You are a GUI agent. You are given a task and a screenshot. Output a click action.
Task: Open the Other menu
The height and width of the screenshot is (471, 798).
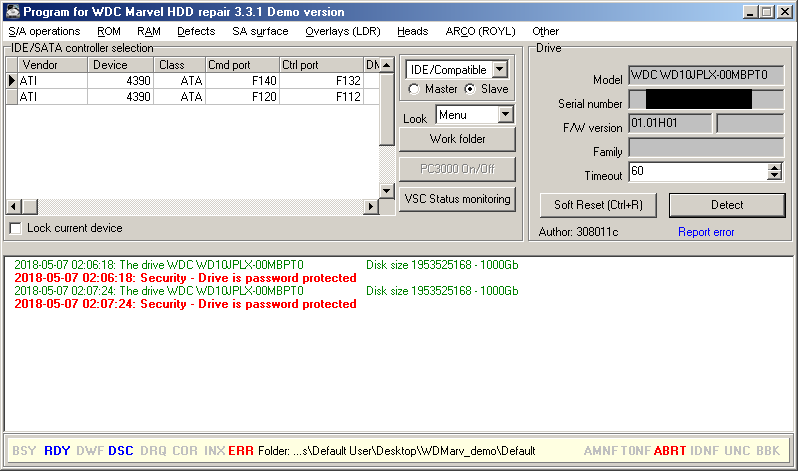tap(546, 32)
